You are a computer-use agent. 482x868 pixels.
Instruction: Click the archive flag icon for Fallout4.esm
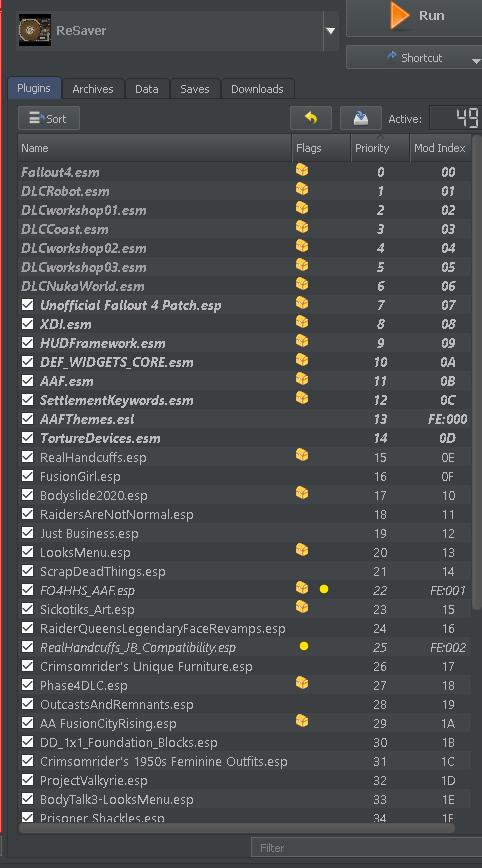pyautogui.click(x=302, y=170)
